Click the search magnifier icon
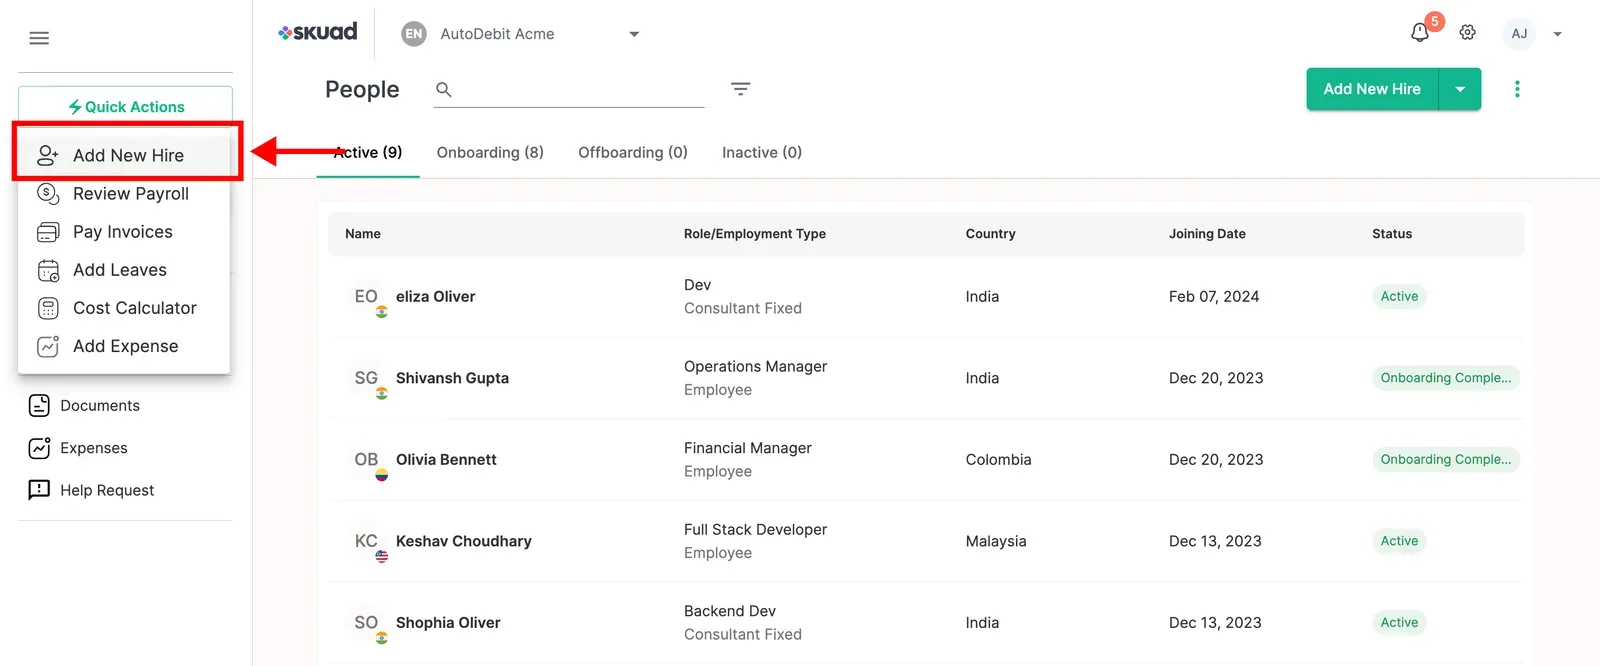The height and width of the screenshot is (666, 1600). (444, 90)
